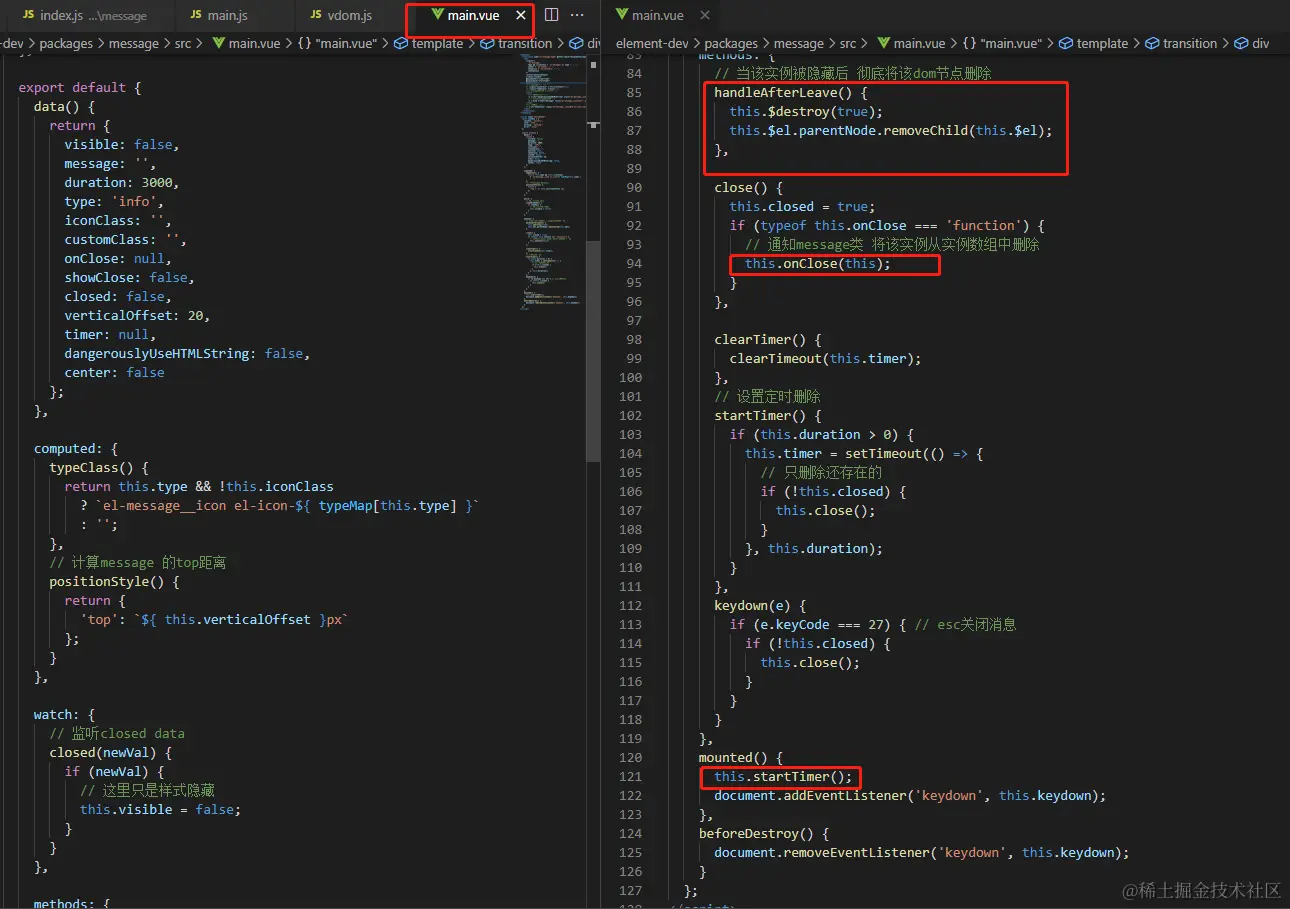Click the cube icon before left 'template'

(x=401, y=44)
